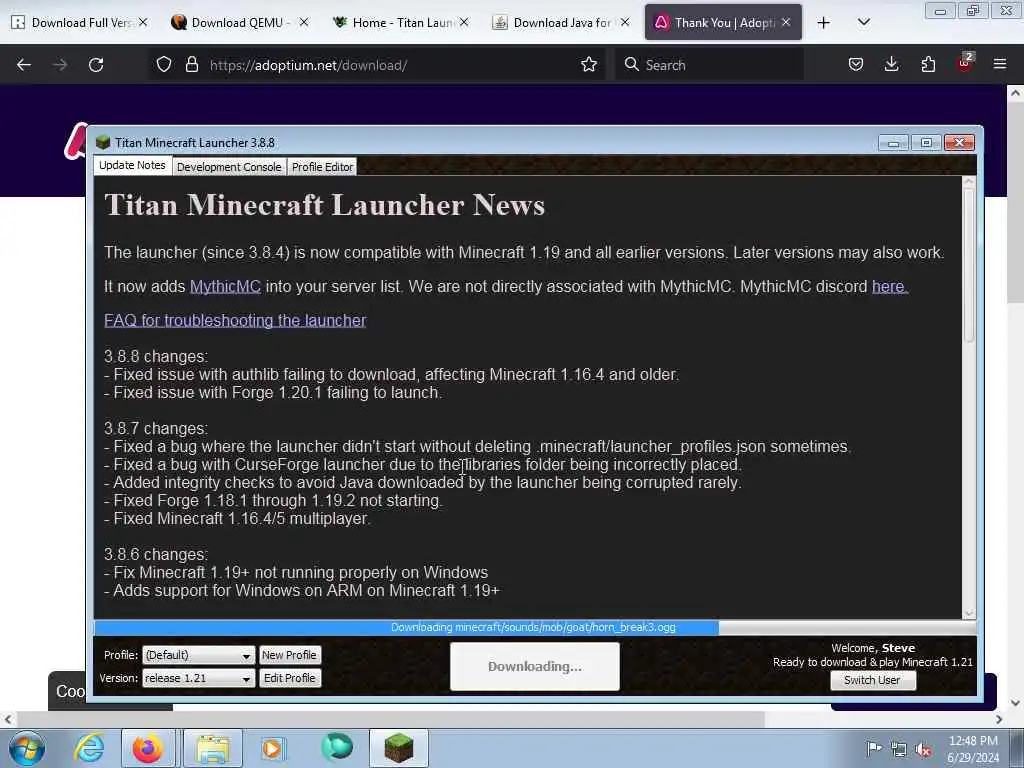Bookmark this page with the star icon
The image size is (1024, 768).
click(588, 65)
